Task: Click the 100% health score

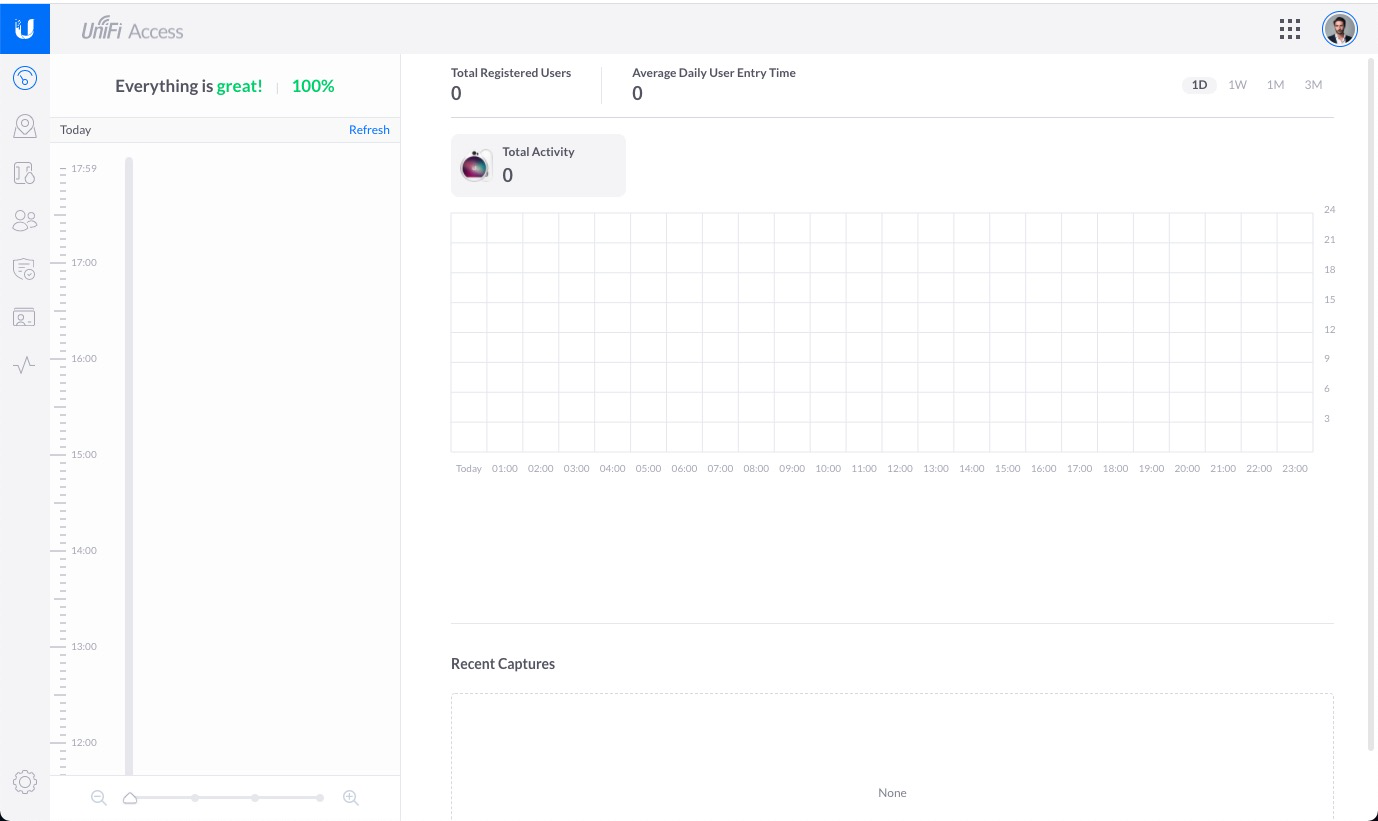Action: tap(313, 86)
